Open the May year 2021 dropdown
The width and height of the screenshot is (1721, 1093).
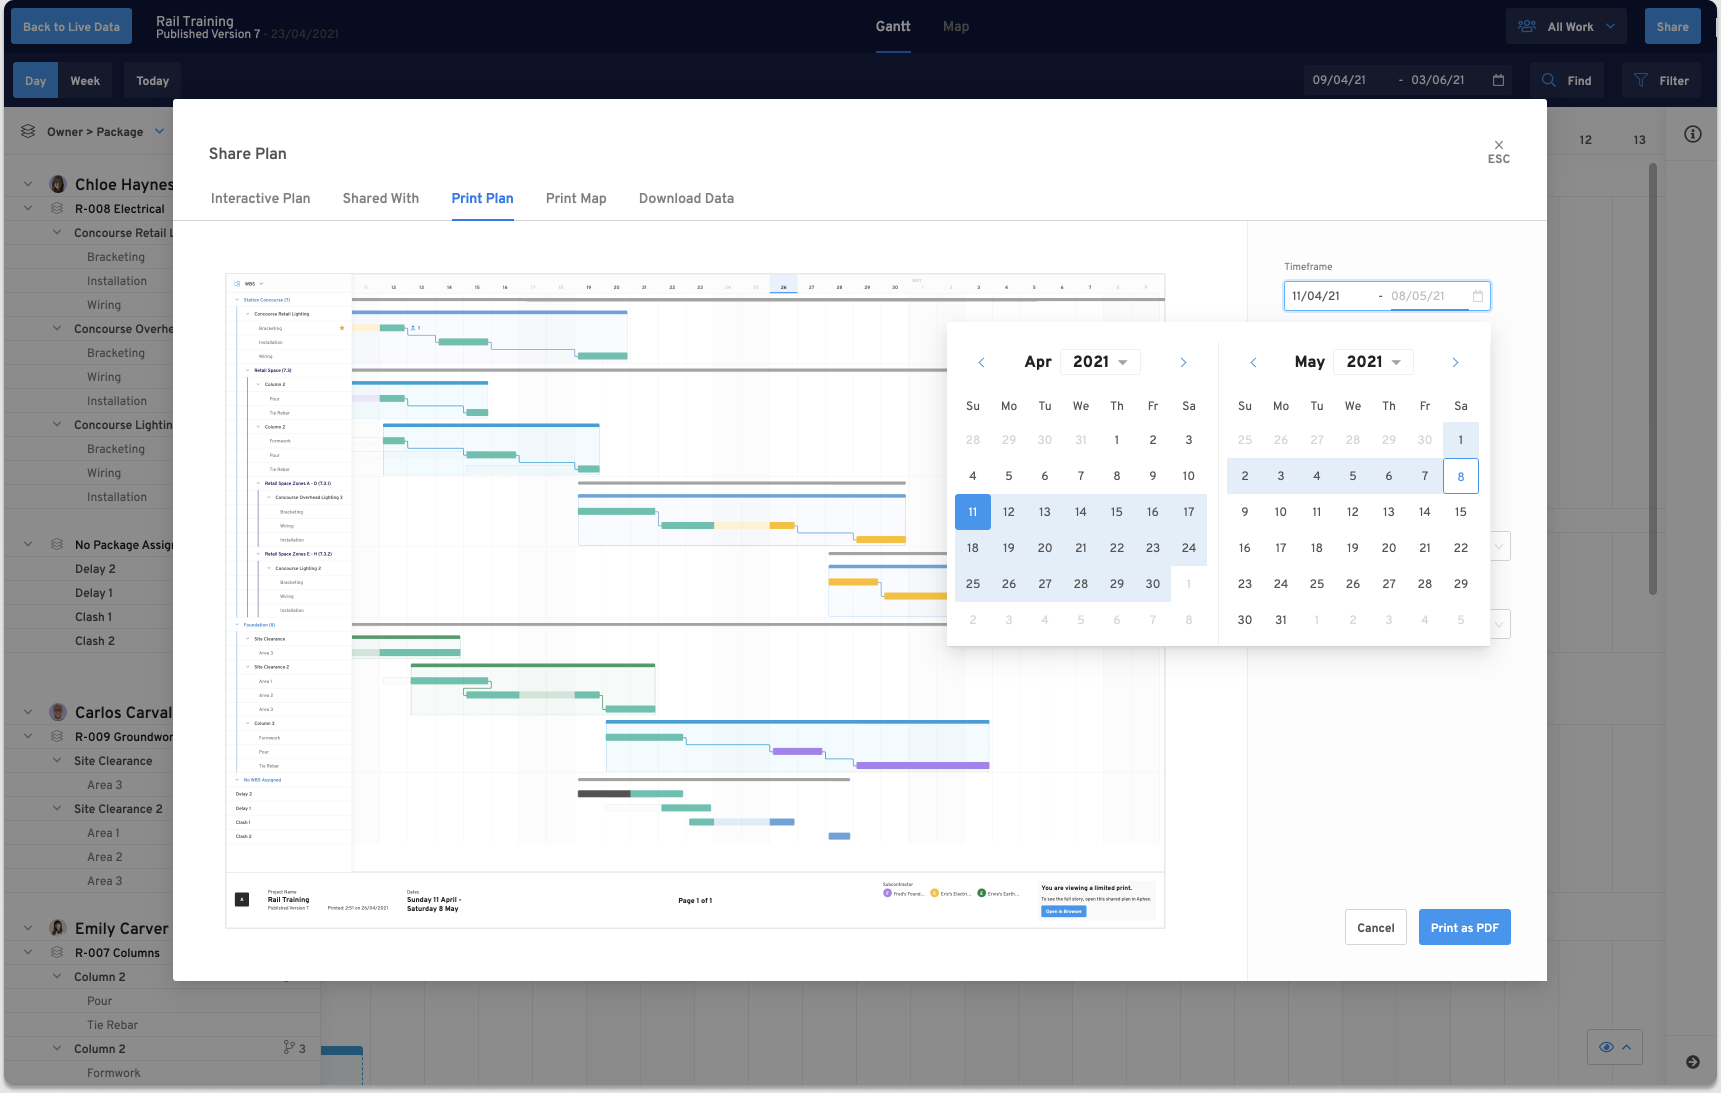click(1373, 362)
